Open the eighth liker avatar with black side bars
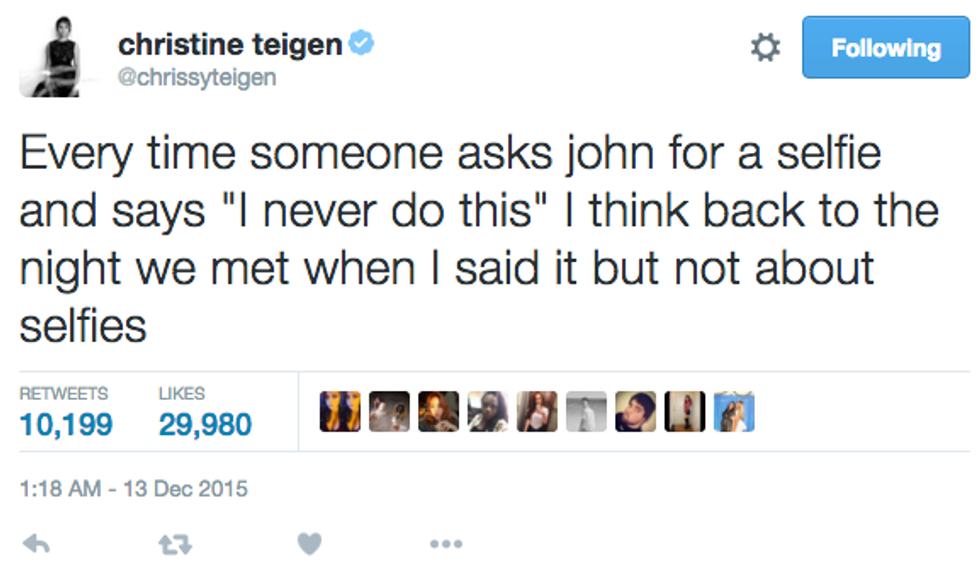 [684, 412]
